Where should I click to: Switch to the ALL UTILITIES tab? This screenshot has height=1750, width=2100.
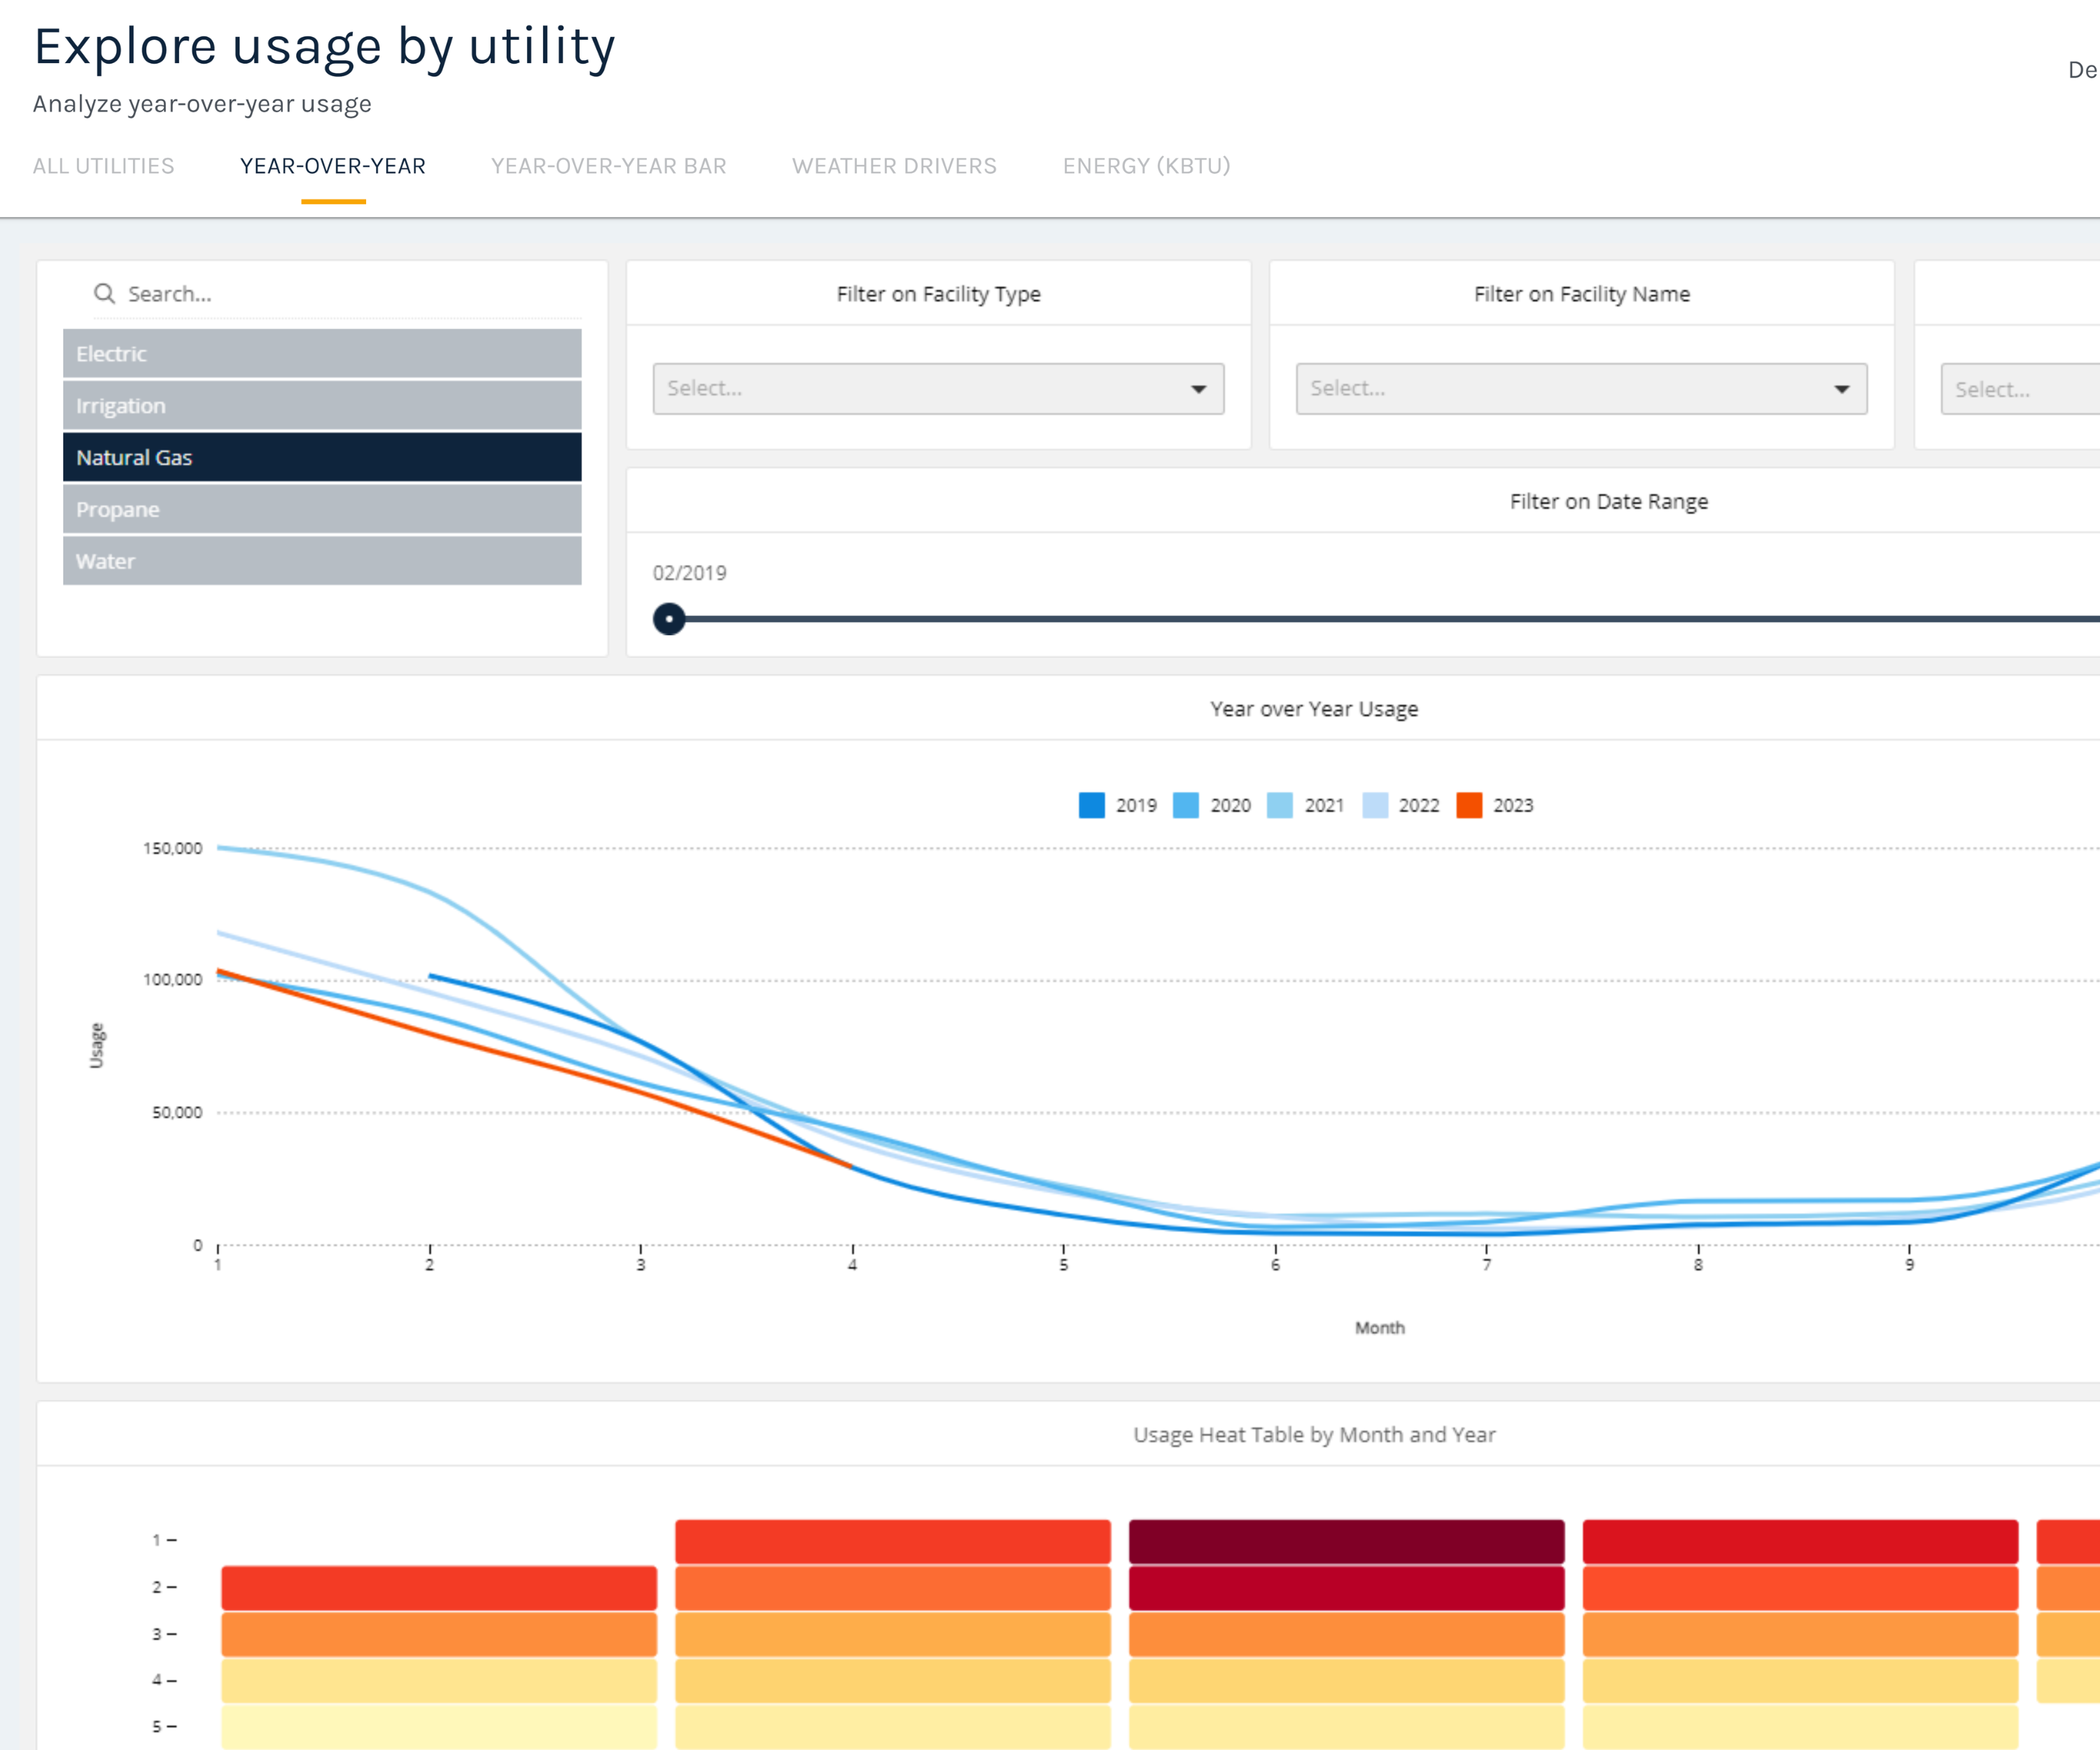point(104,166)
